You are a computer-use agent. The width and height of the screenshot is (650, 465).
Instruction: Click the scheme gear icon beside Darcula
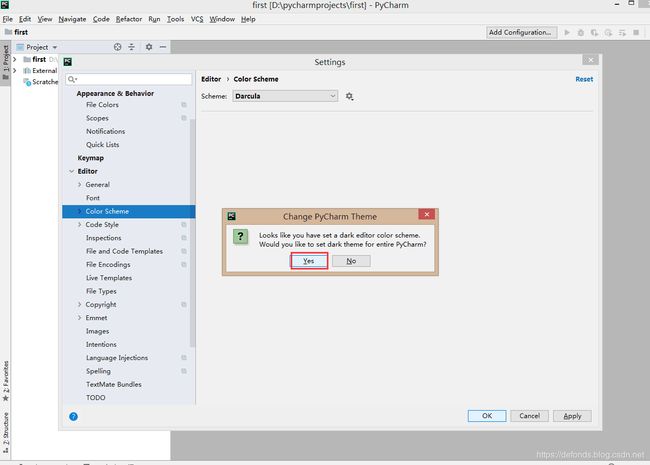tap(349, 96)
